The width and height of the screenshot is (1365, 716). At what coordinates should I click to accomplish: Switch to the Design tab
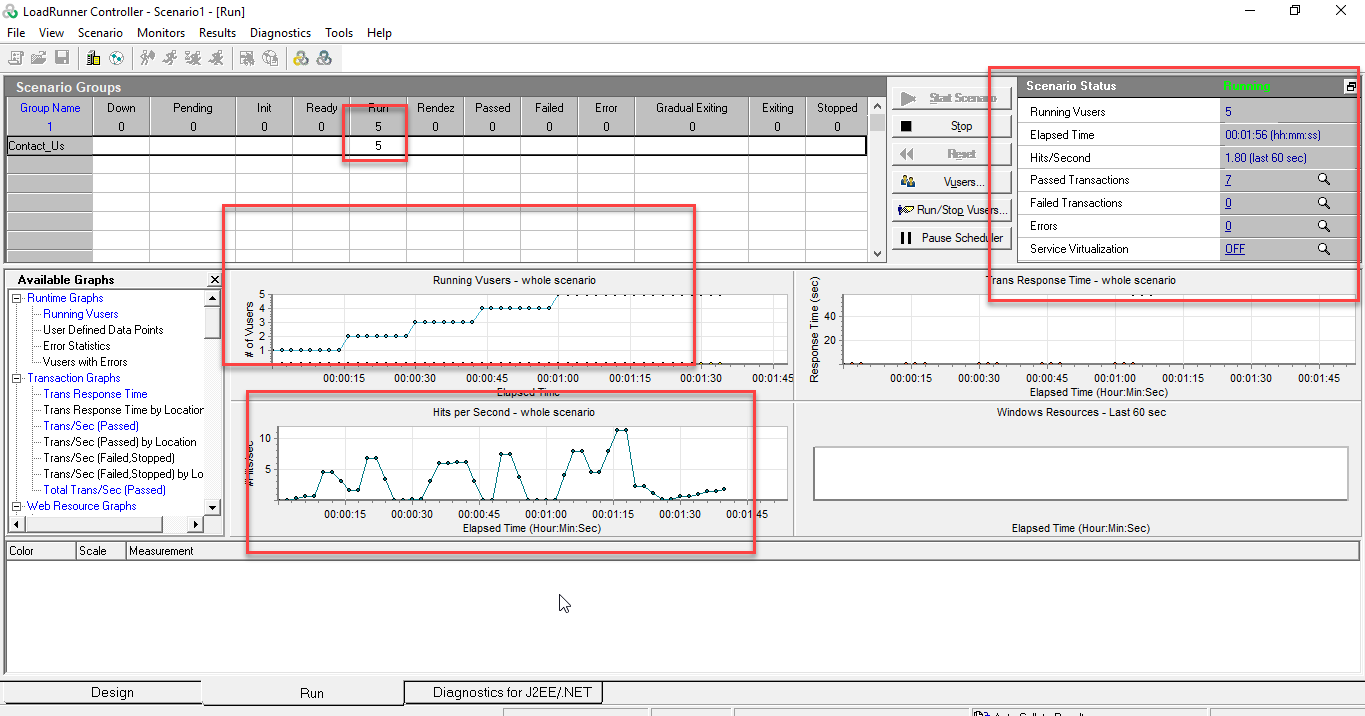tap(113, 691)
